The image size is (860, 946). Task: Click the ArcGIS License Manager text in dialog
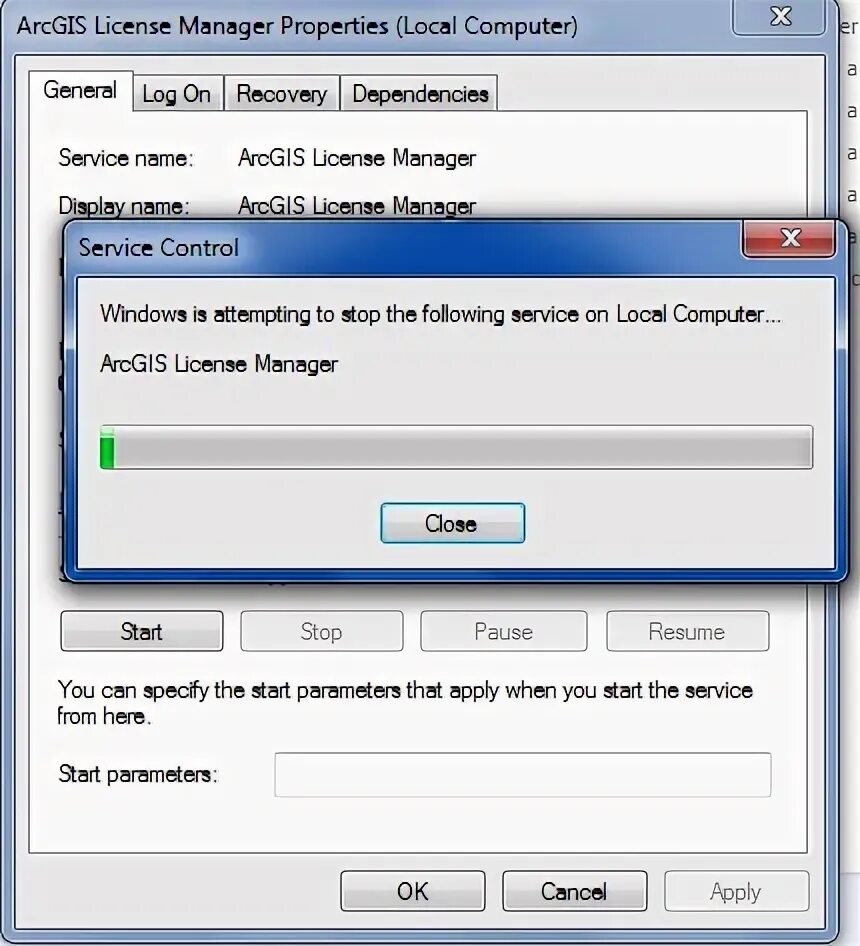tap(219, 364)
